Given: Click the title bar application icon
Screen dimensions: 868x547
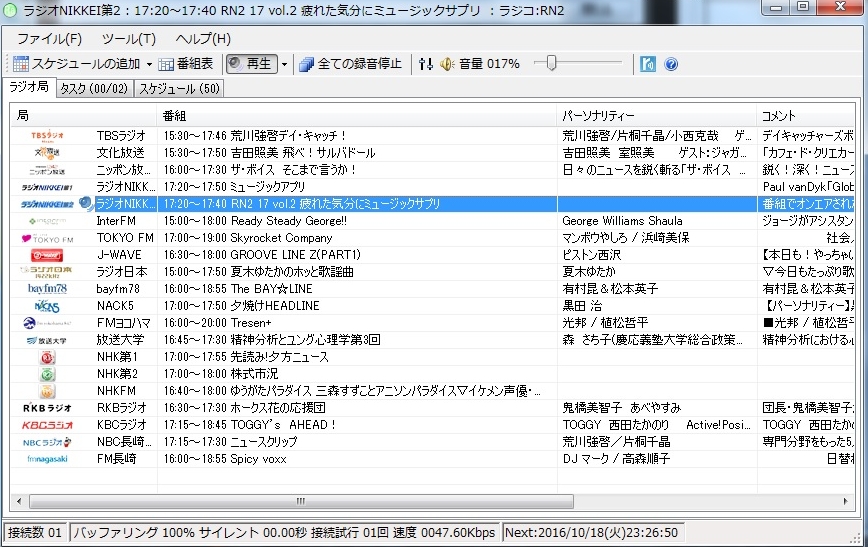Looking at the screenshot, I should coord(9,9).
